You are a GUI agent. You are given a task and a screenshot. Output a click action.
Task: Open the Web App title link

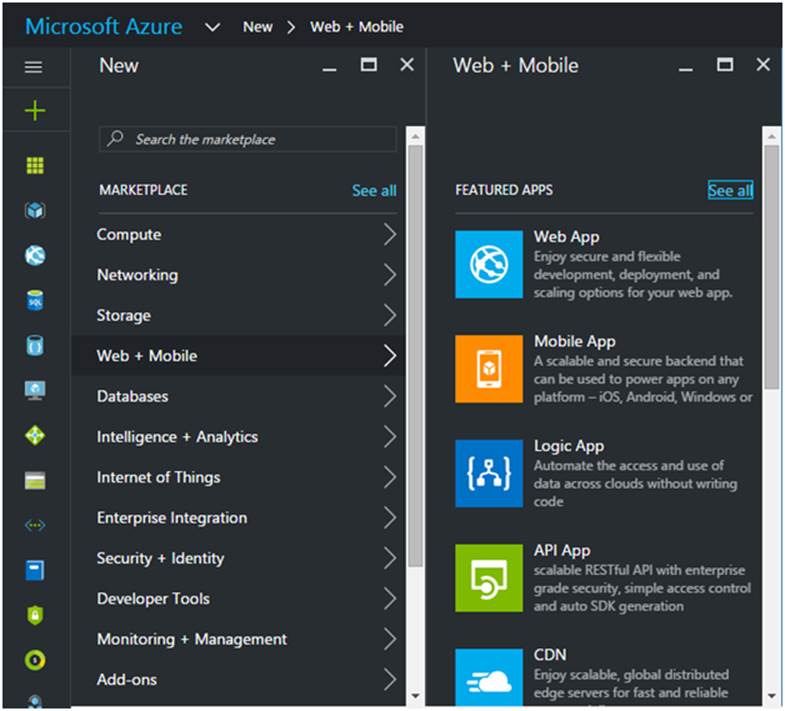[566, 236]
